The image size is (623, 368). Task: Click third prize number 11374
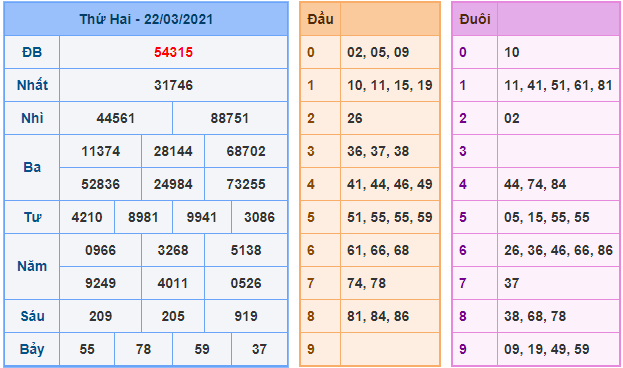coord(101,151)
